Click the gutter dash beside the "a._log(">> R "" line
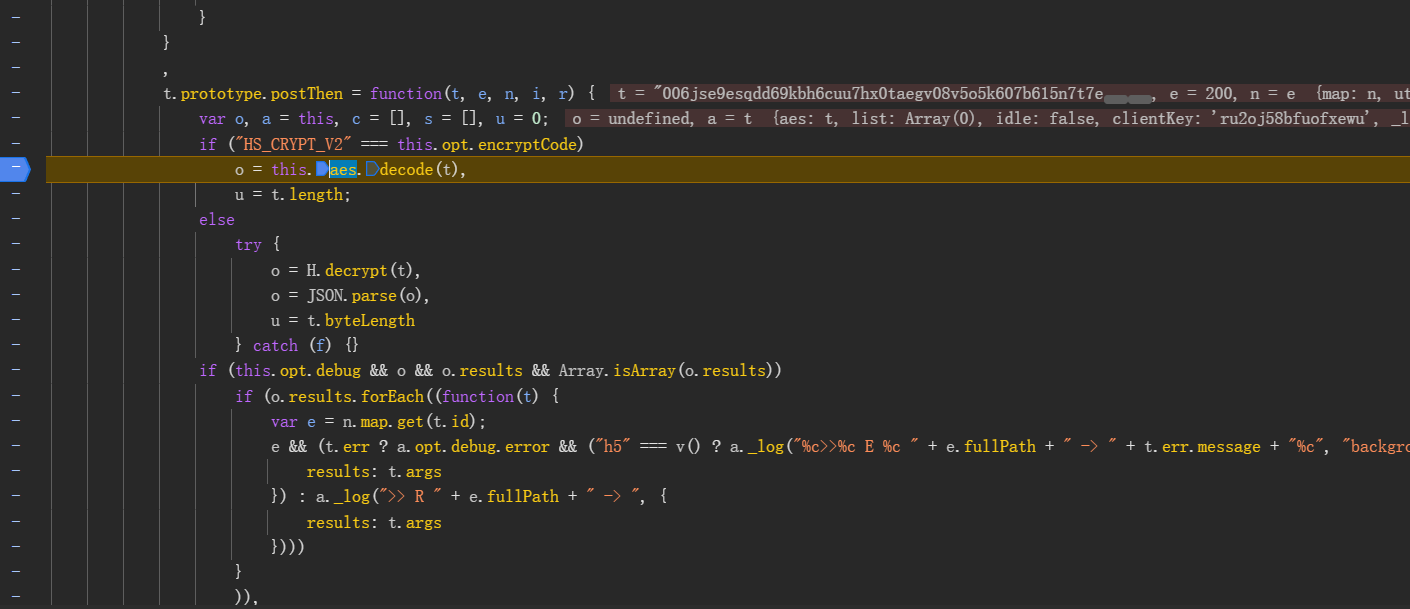Screen dimensions: 1410x609 pyautogui.click(x=16, y=497)
